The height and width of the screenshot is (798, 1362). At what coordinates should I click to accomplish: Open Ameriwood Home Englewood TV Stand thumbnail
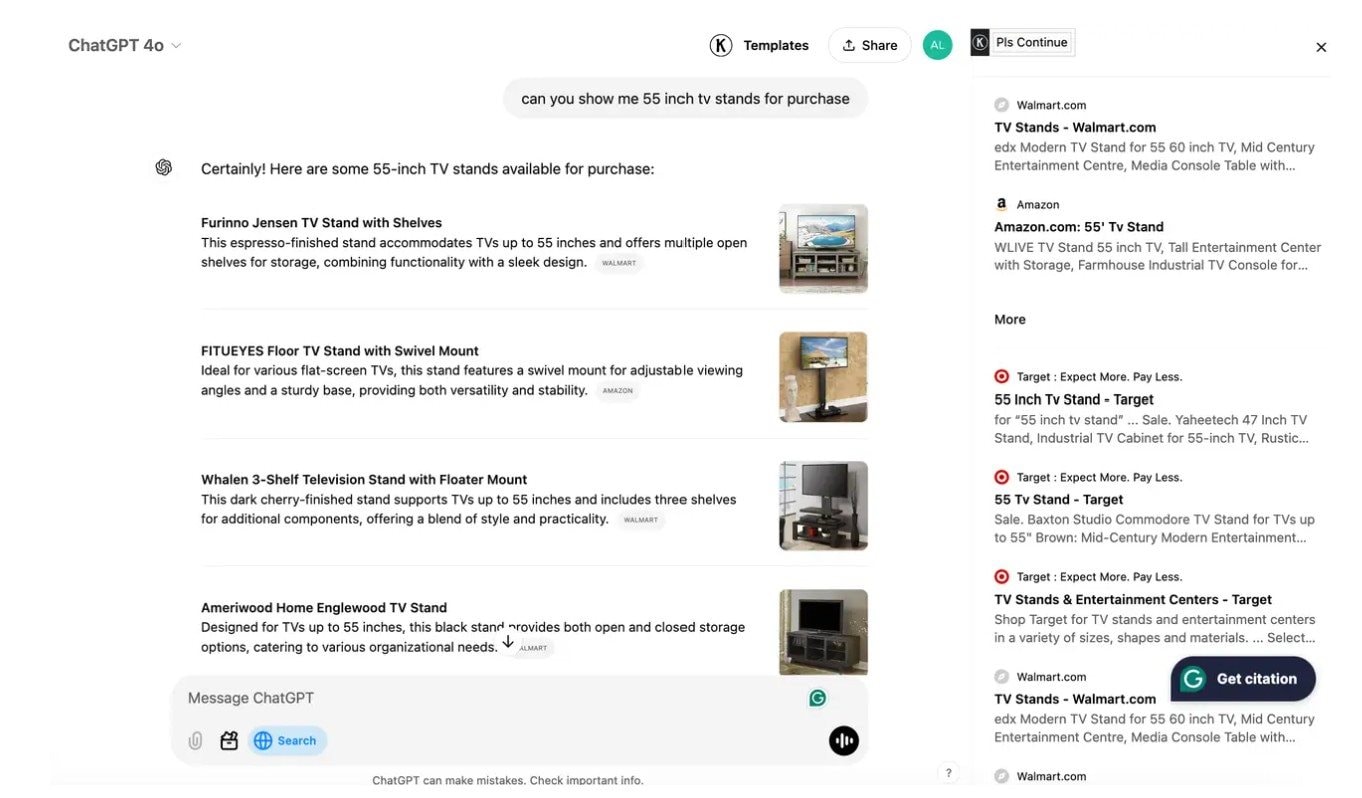tap(823, 632)
